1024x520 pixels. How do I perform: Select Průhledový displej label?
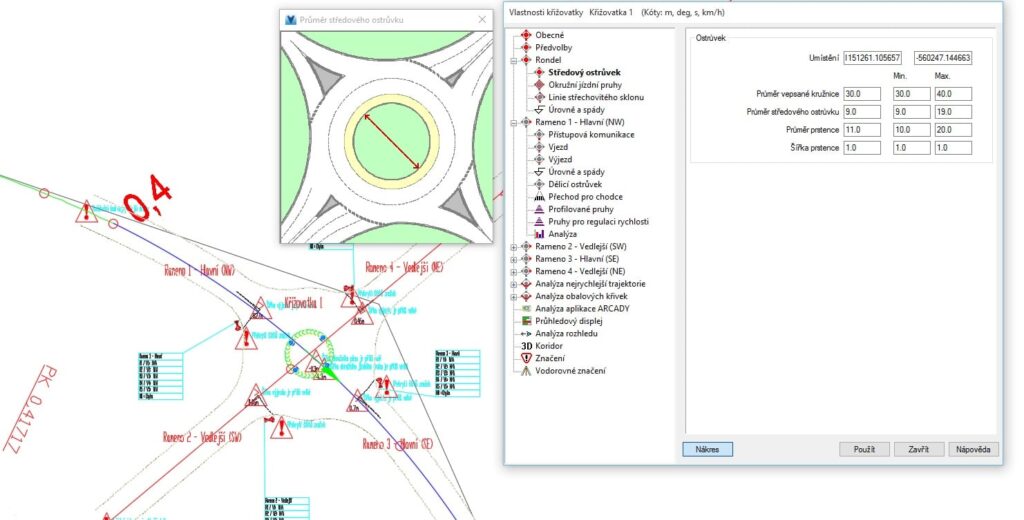(x=569, y=321)
